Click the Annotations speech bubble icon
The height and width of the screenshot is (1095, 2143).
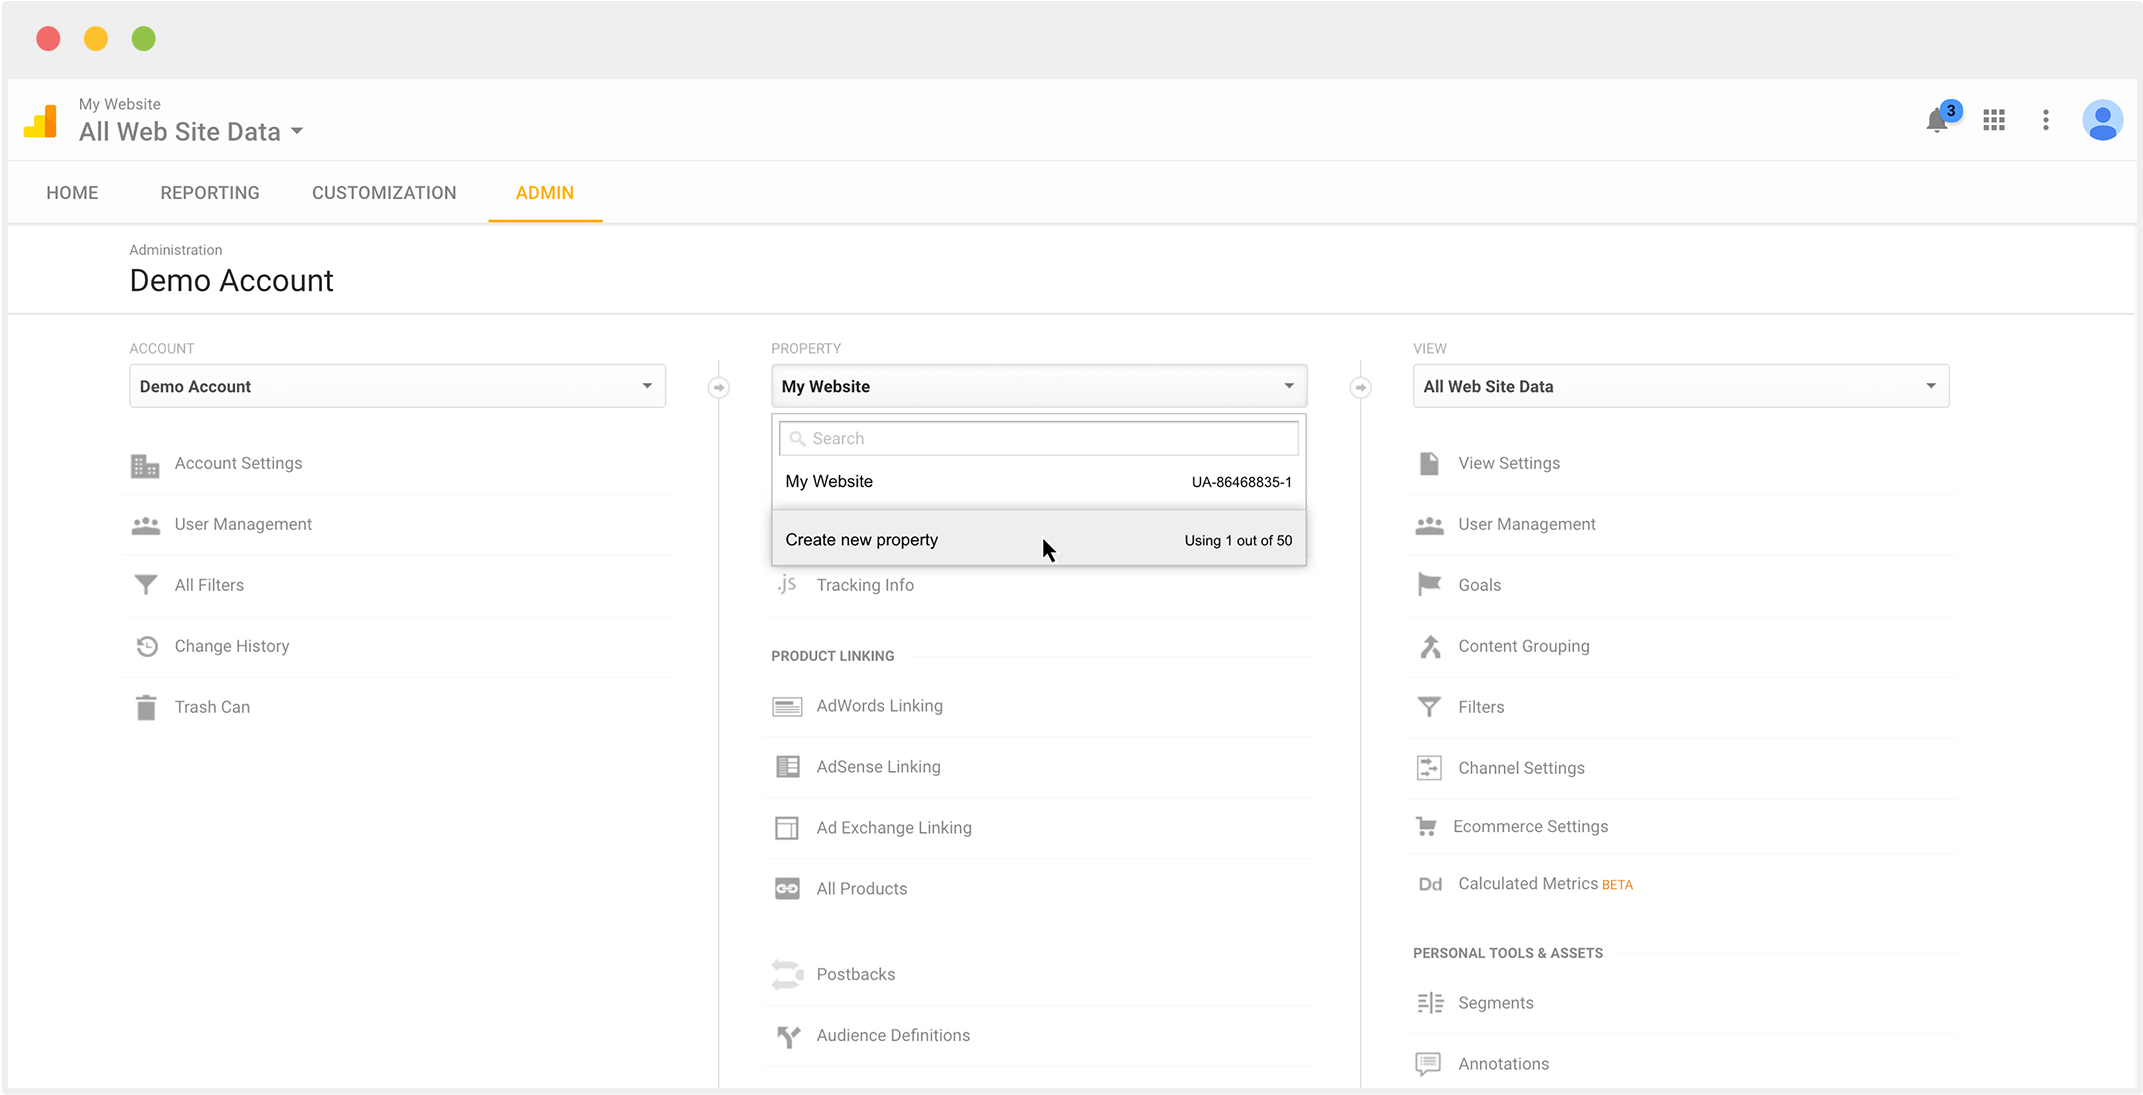1428,1064
